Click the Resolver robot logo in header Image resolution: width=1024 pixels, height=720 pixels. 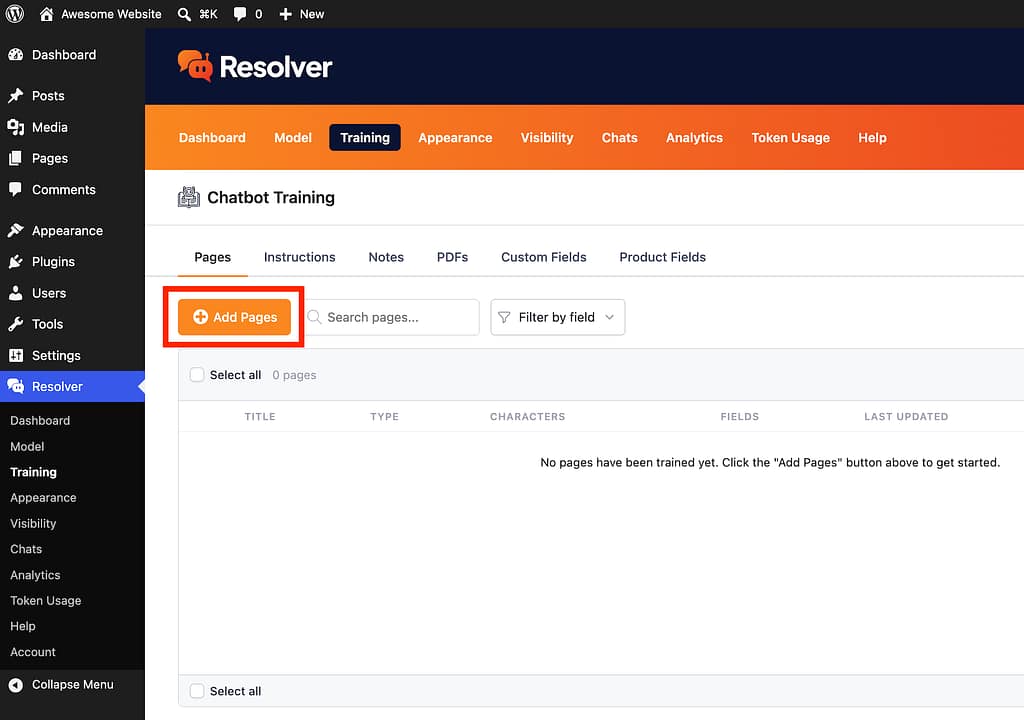(195, 66)
